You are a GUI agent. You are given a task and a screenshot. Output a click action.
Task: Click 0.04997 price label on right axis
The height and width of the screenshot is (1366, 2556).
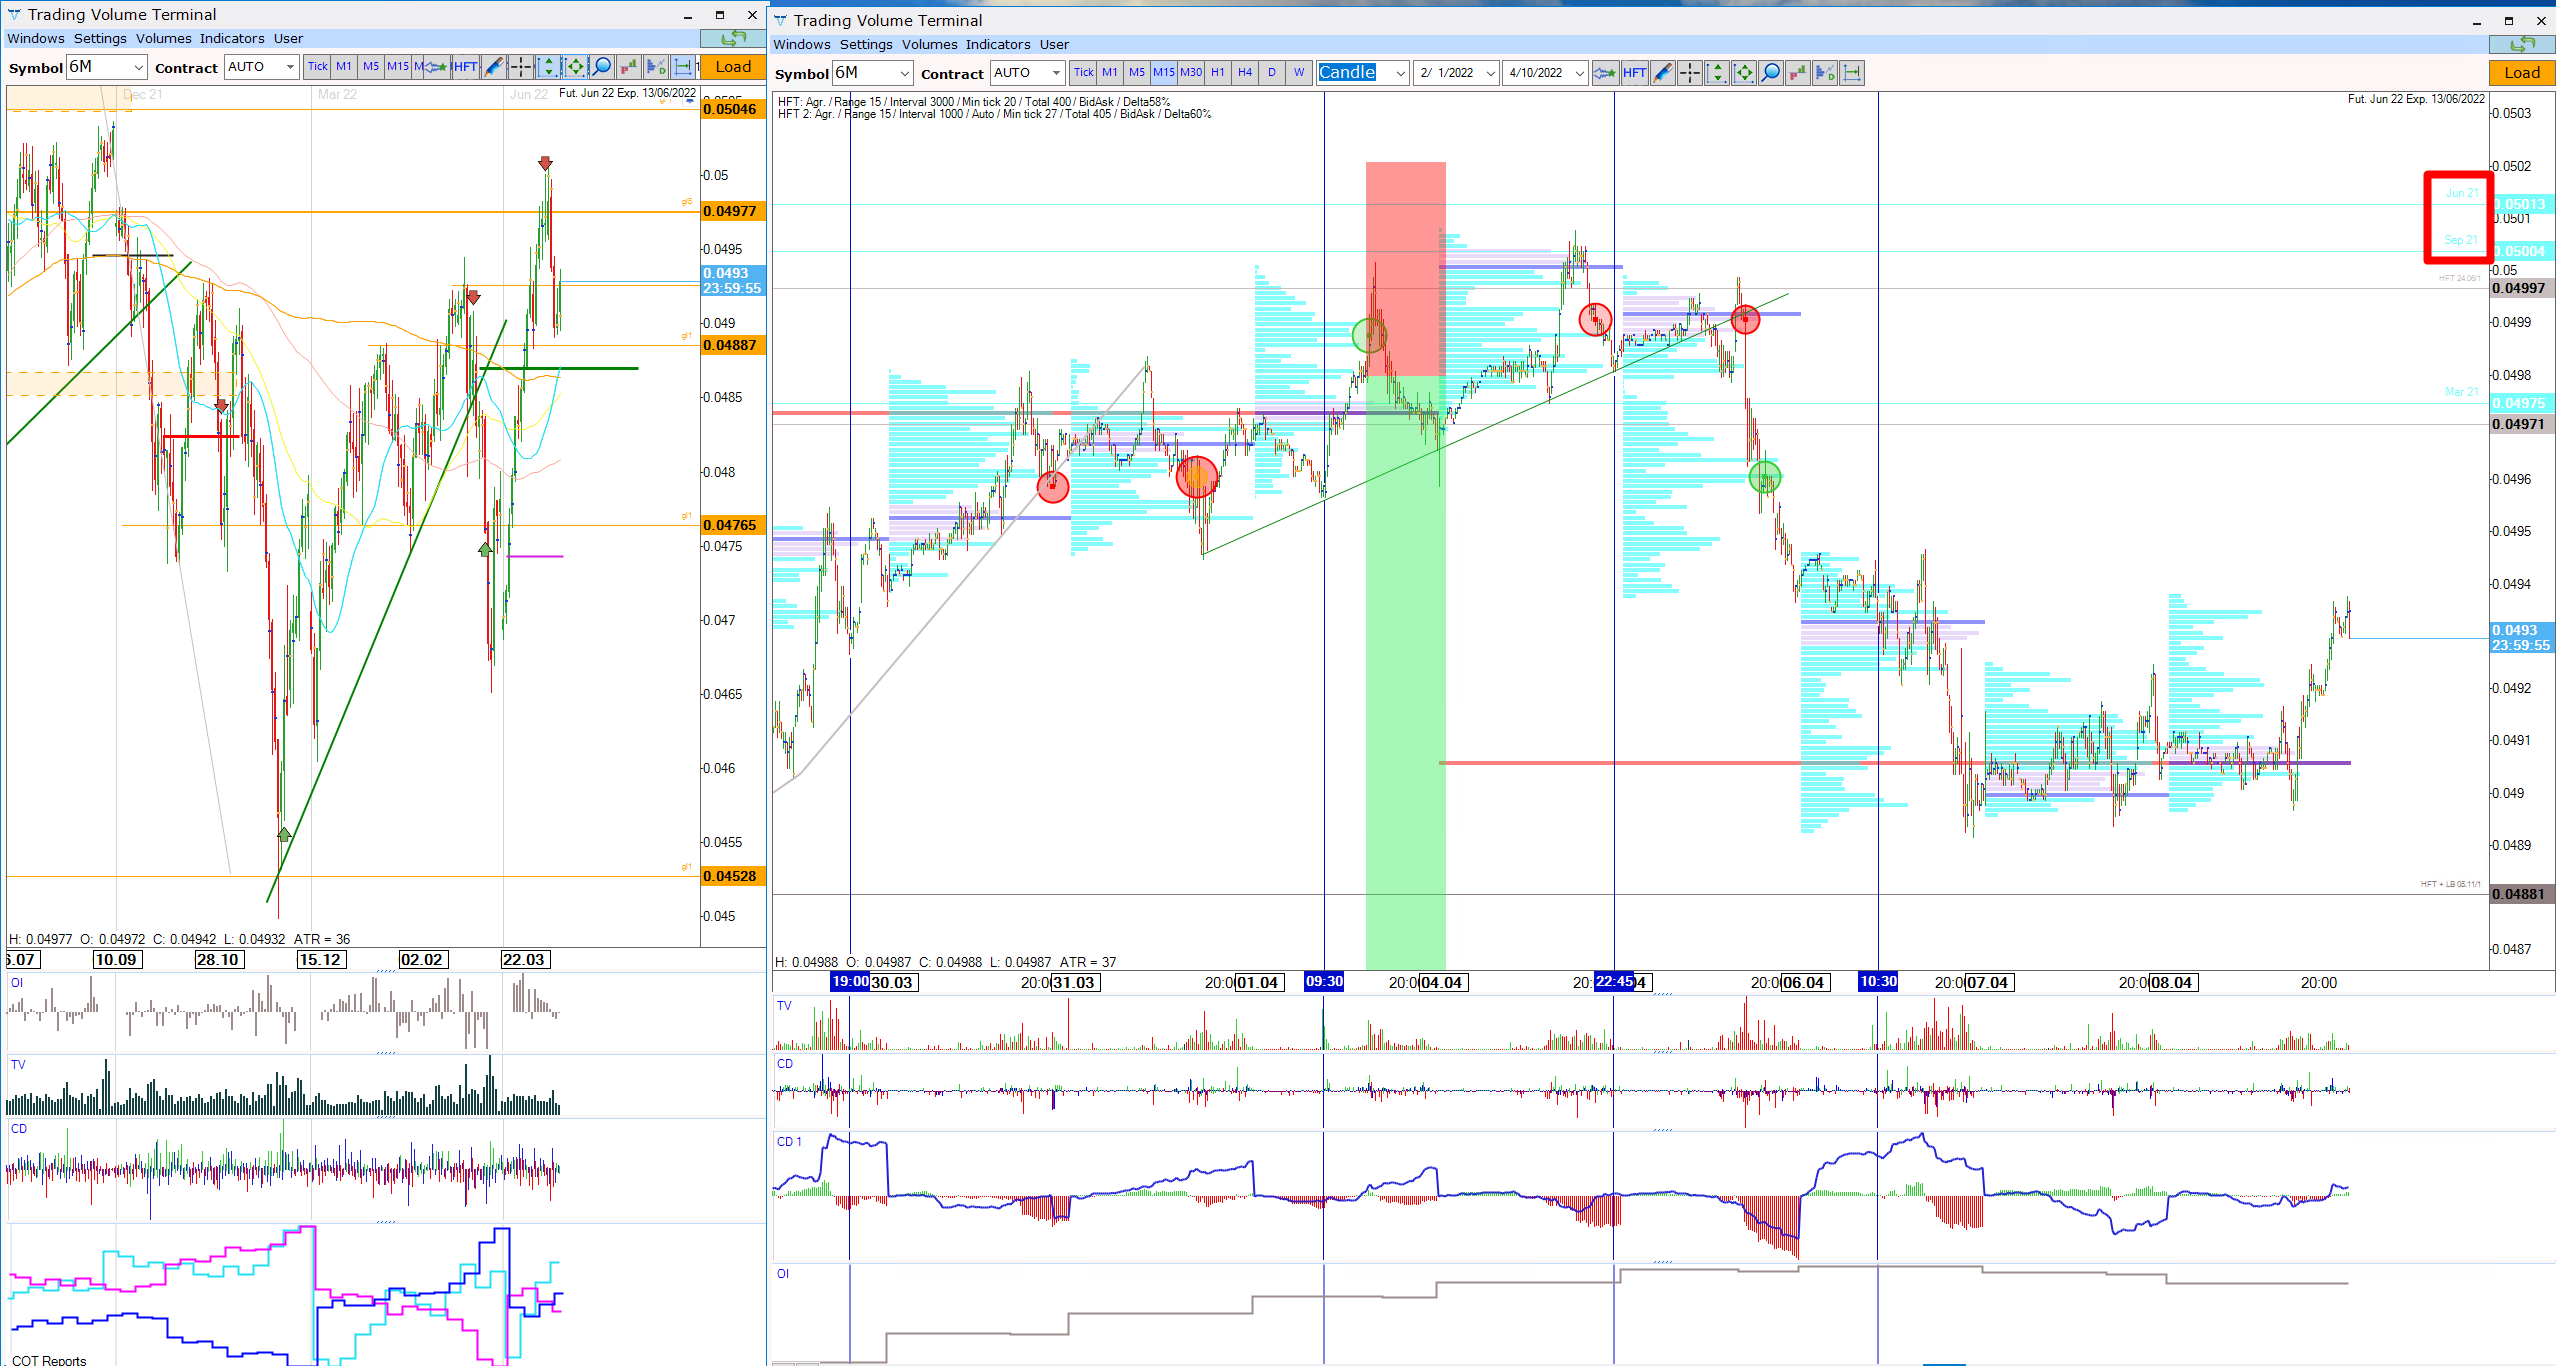(x=2521, y=288)
